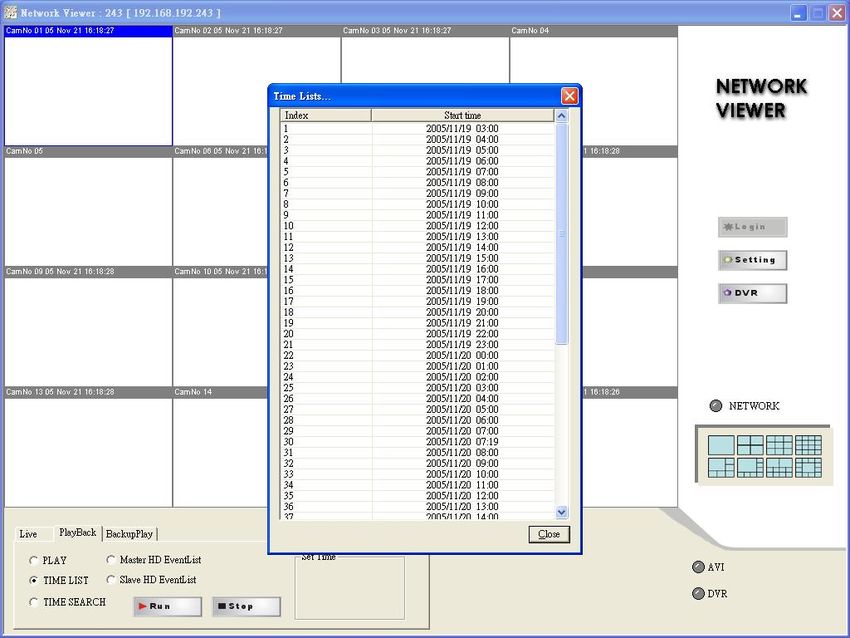Screen dimensions: 850x638
Task: Click the AVI indicator light
Action: (698, 567)
